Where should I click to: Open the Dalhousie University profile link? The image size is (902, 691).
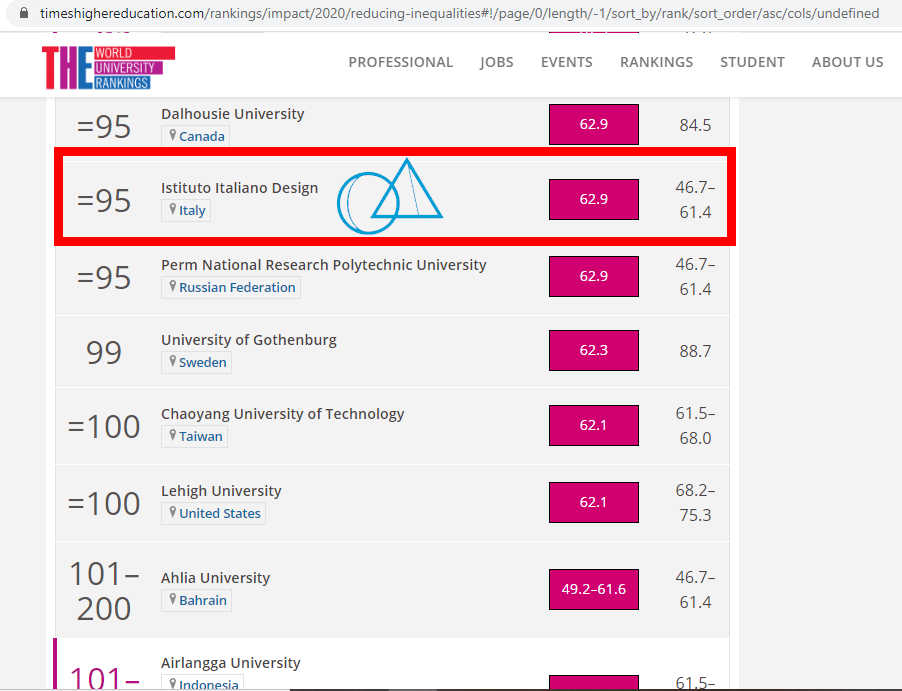232,114
